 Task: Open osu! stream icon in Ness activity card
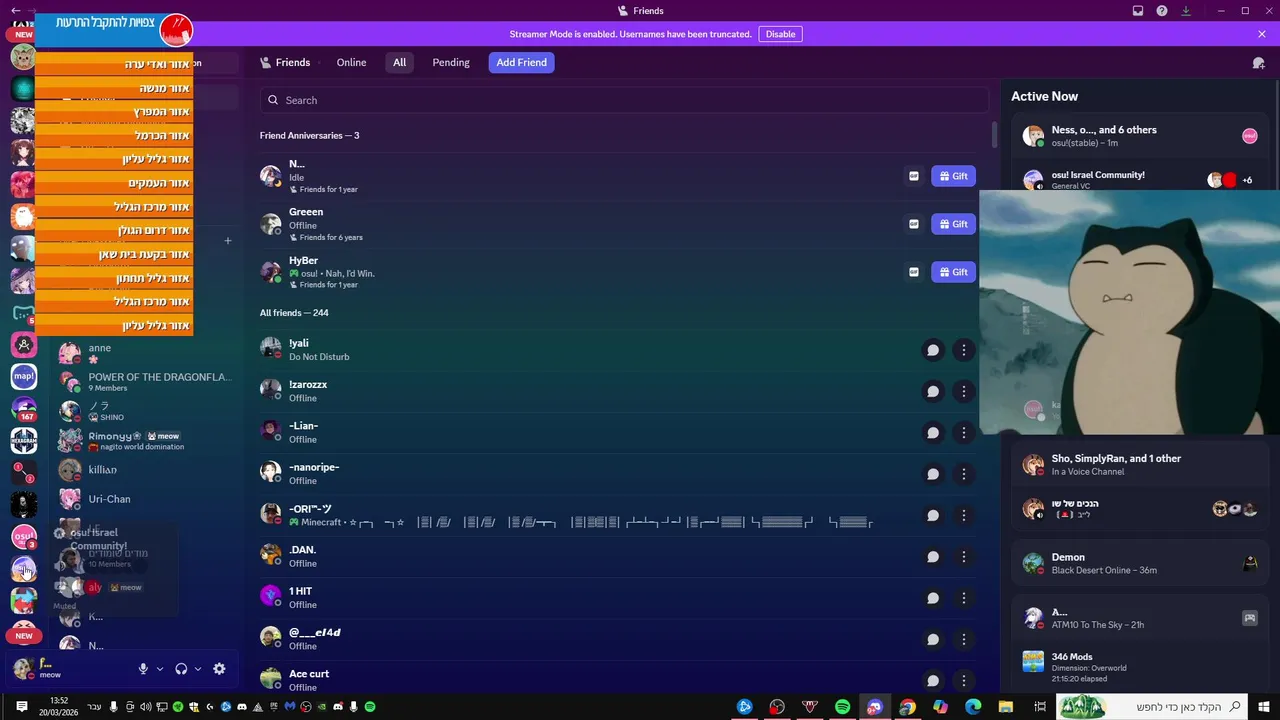coord(1250,136)
